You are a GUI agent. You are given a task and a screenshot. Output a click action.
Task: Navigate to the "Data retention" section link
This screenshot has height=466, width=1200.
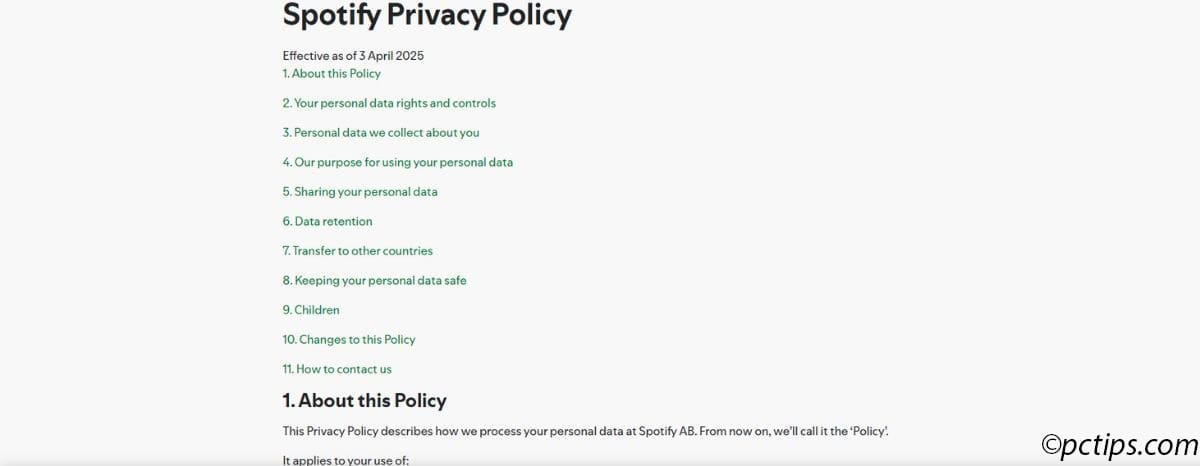click(327, 221)
